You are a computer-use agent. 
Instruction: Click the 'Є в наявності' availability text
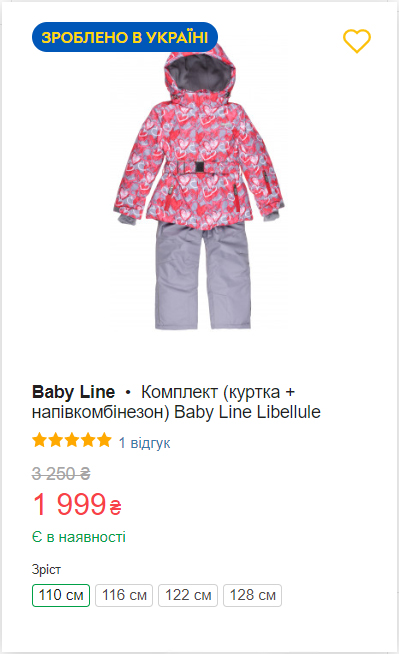(79, 537)
